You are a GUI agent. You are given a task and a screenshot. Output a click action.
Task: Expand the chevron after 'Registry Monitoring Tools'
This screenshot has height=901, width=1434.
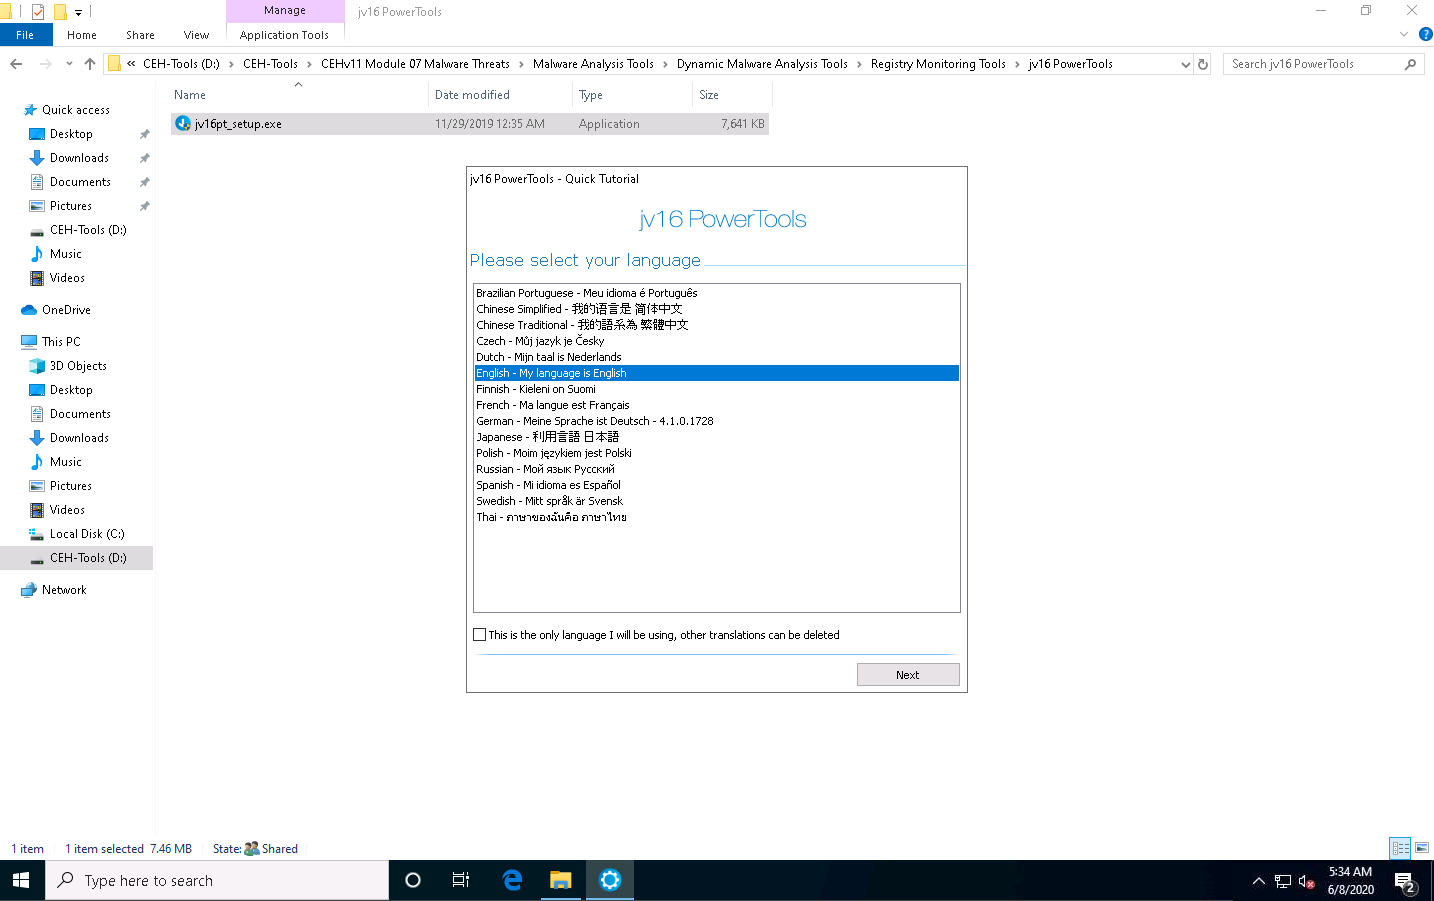(1017, 64)
